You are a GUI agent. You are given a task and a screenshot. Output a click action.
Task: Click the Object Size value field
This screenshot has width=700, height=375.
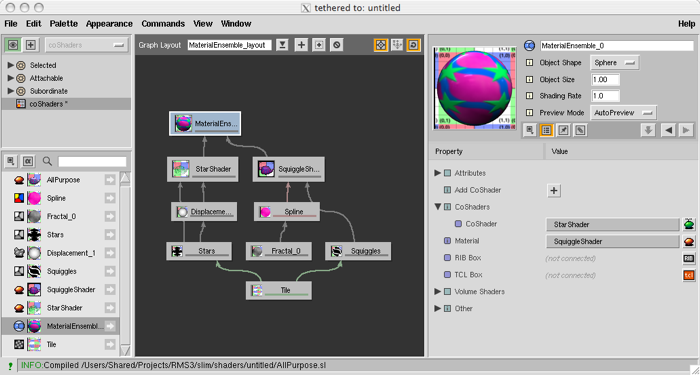pyautogui.click(x=605, y=79)
